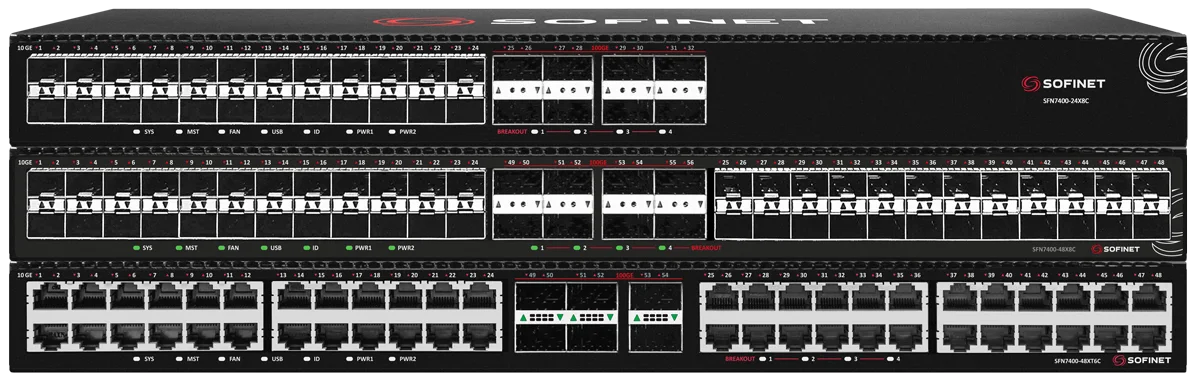Click the green FAN LED on the SFN7400-48X8C switch
The image size is (1200, 384).
coord(221,247)
